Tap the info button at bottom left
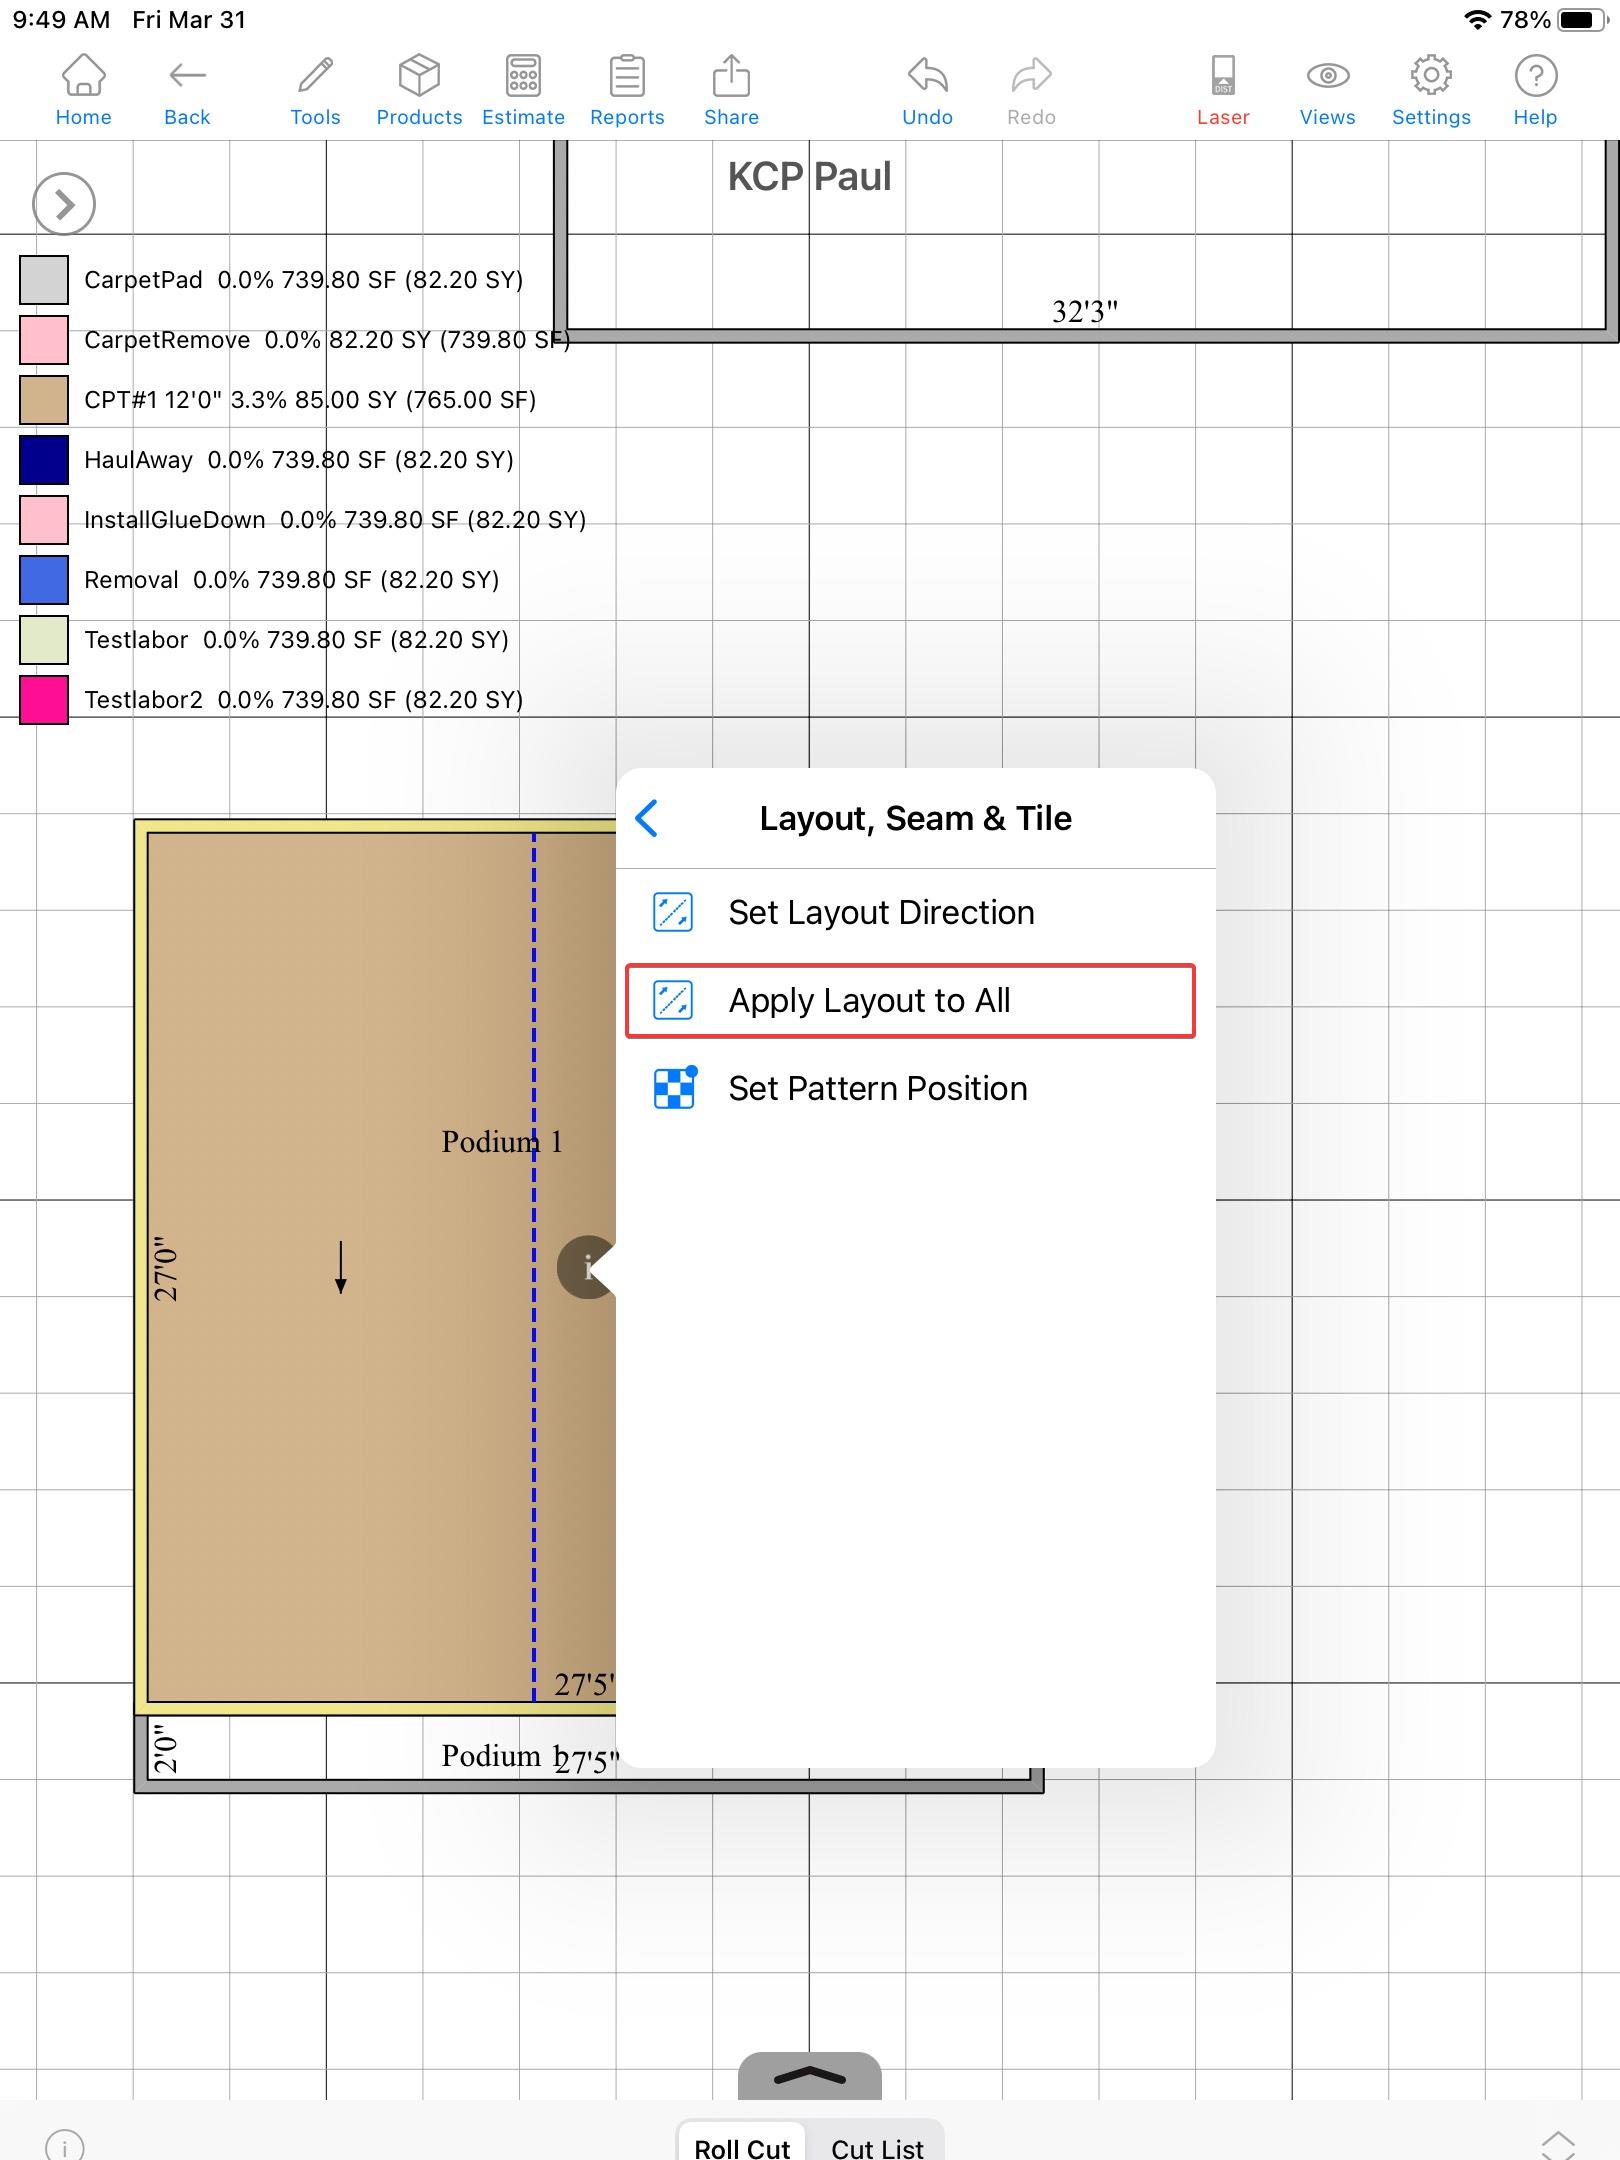The height and width of the screenshot is (2160, 1620). click(x=65, y=2146)
